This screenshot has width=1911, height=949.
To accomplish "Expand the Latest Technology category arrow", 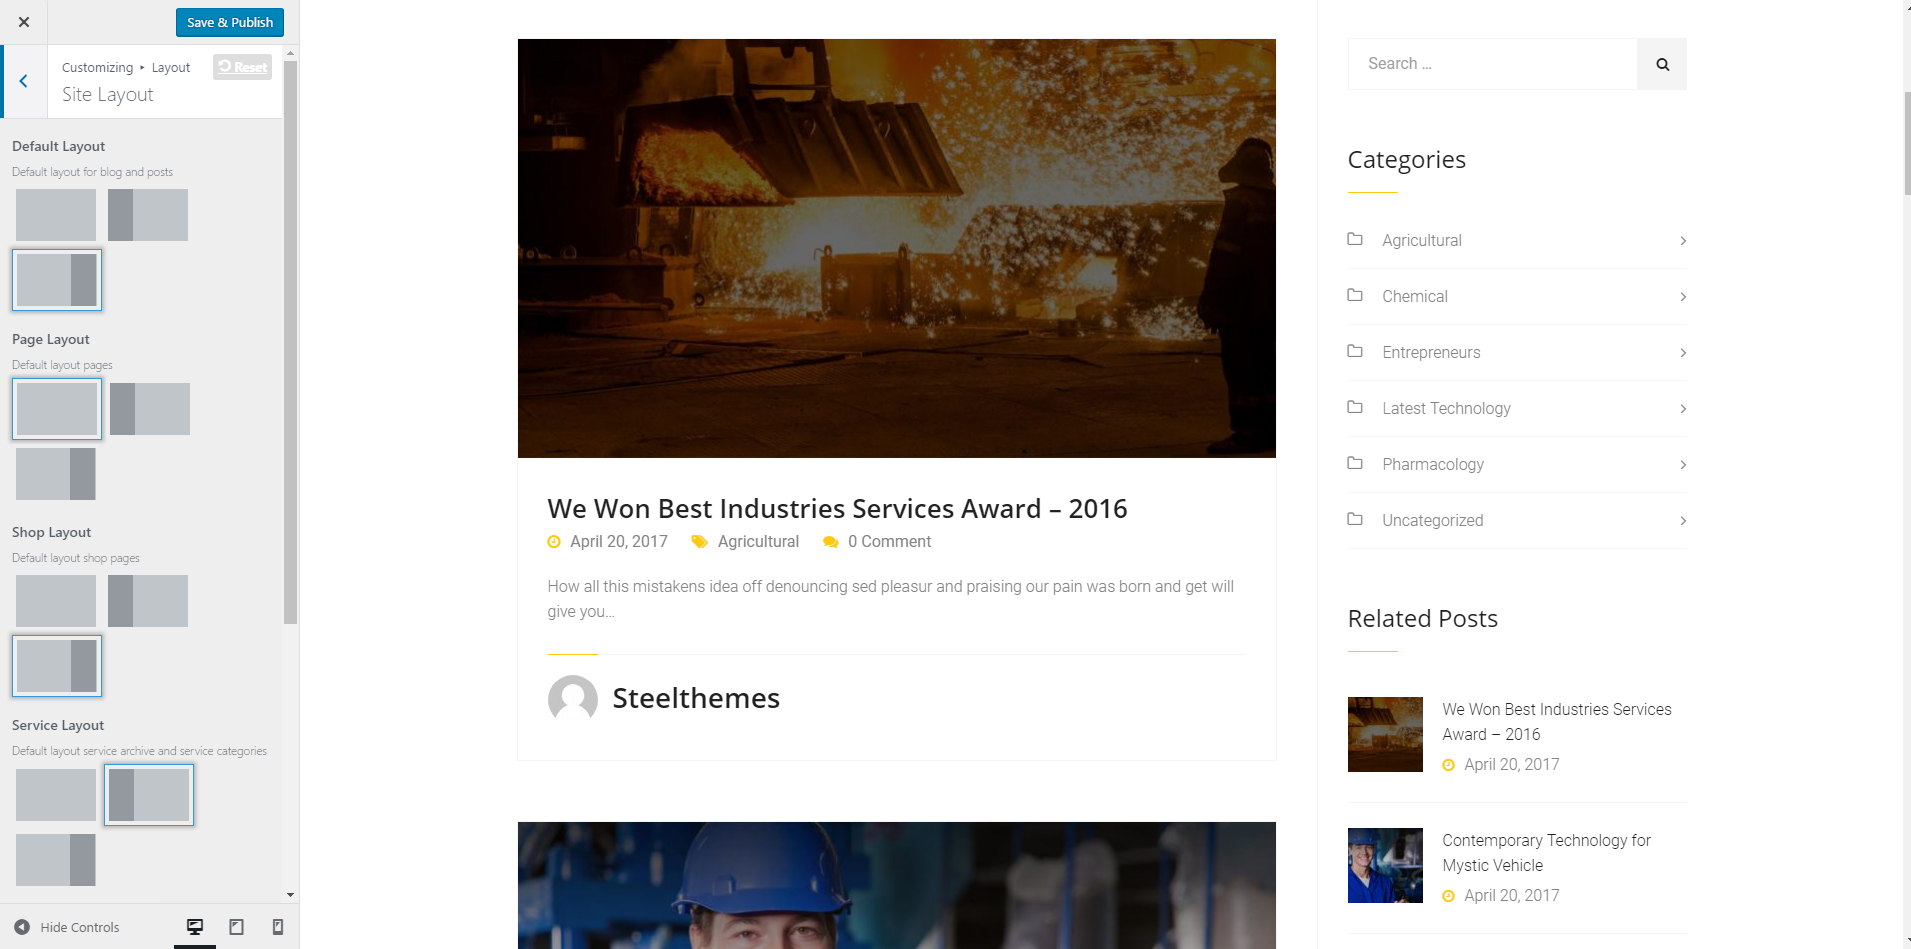I will (1683, 409).
